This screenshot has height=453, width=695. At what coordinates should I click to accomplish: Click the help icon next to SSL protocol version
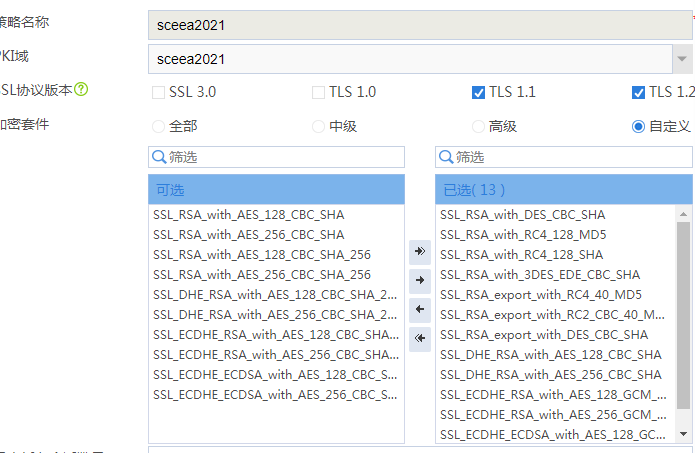[81, 90]
